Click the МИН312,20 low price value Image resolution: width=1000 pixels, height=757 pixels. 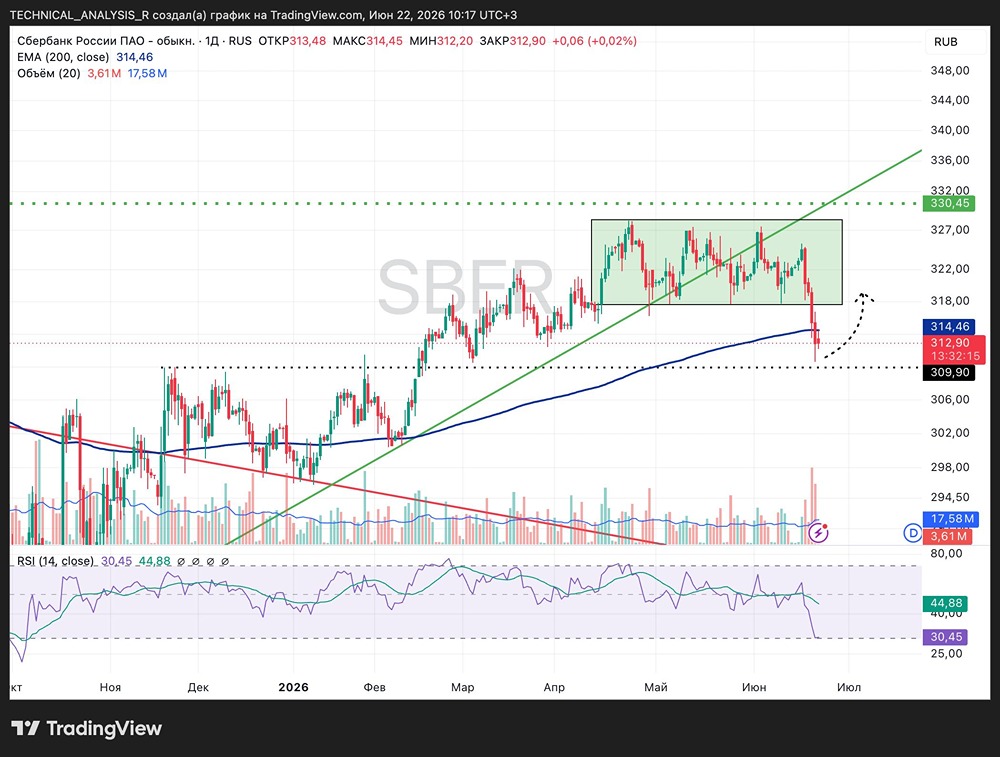coord(441,41)
